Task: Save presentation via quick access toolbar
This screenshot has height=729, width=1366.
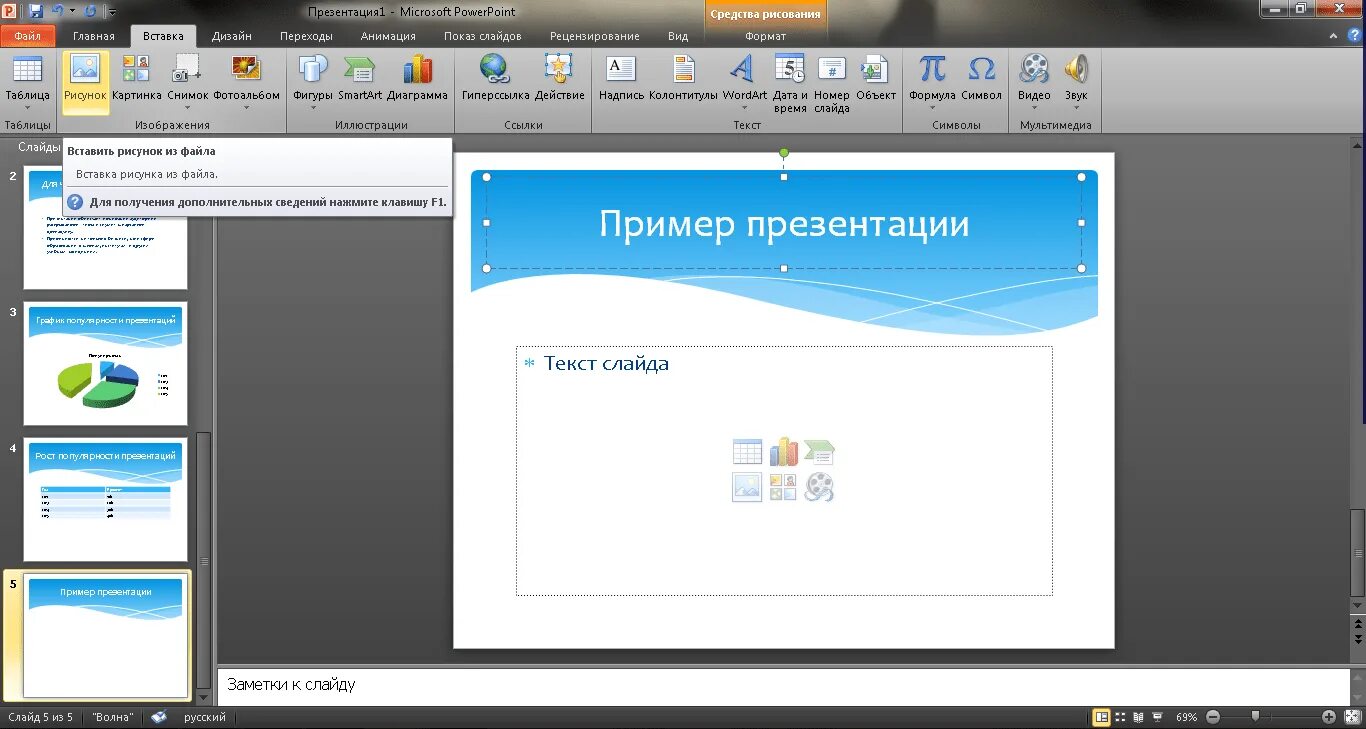Action: pyautogui.click(x=36, y=11)
